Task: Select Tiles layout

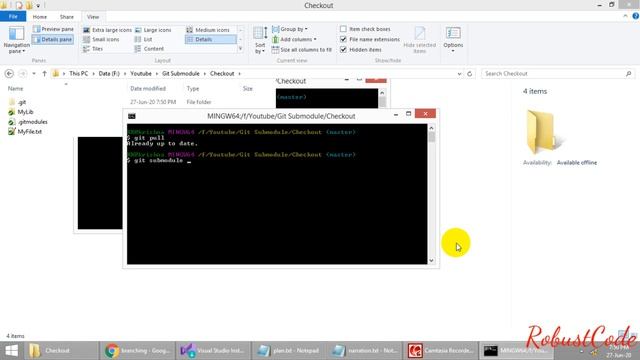Action: [x=93, y=49]
